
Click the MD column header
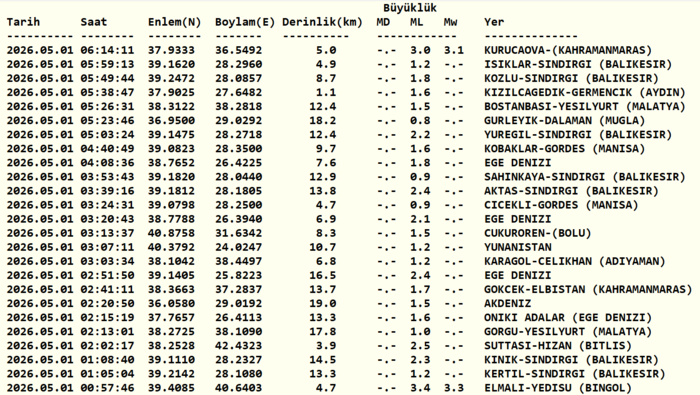pyautogui.click(x=383, y=22)
